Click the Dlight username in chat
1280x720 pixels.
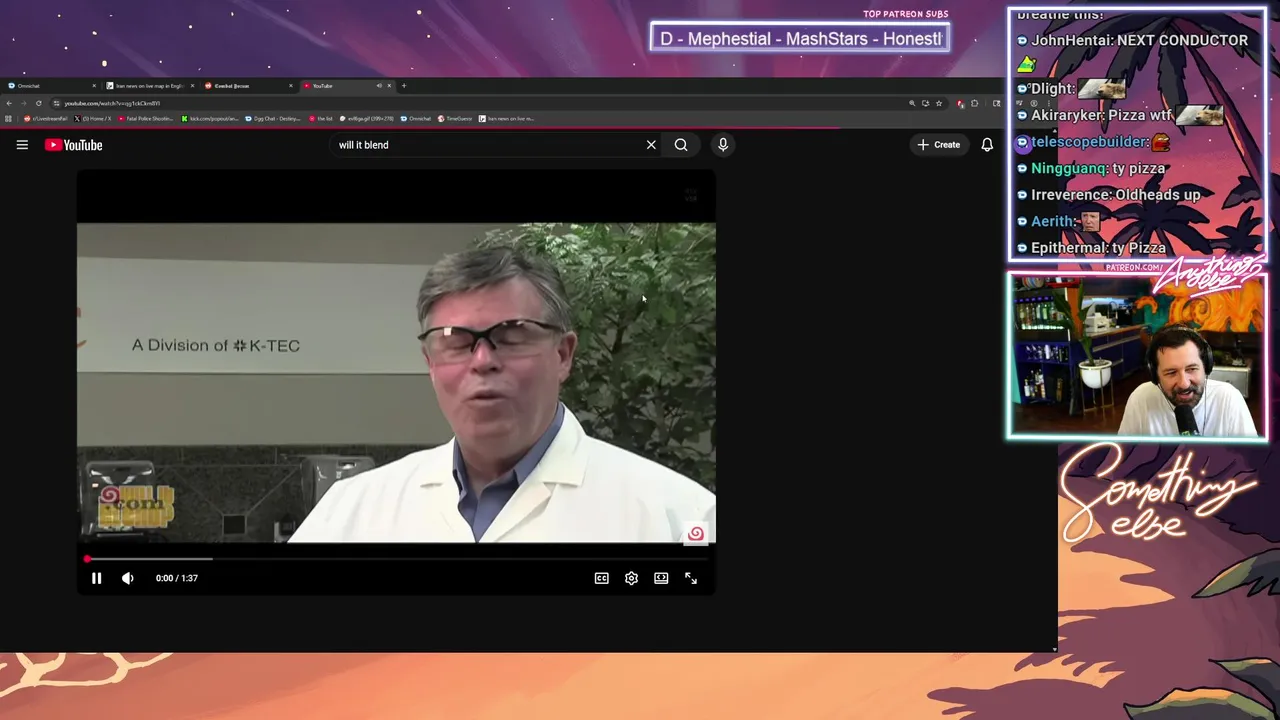[x=1053, y=89]
